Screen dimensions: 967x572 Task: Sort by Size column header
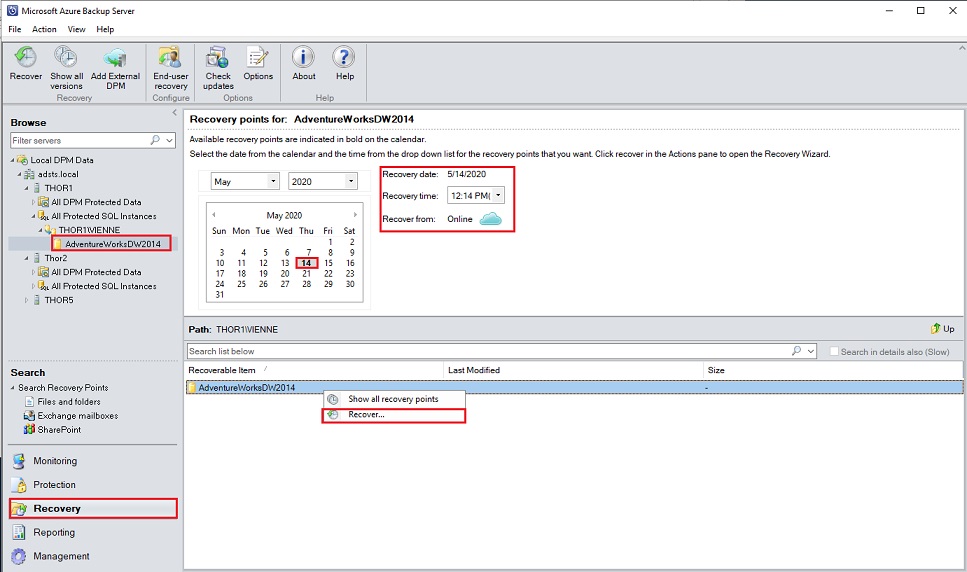coord(833,370)
